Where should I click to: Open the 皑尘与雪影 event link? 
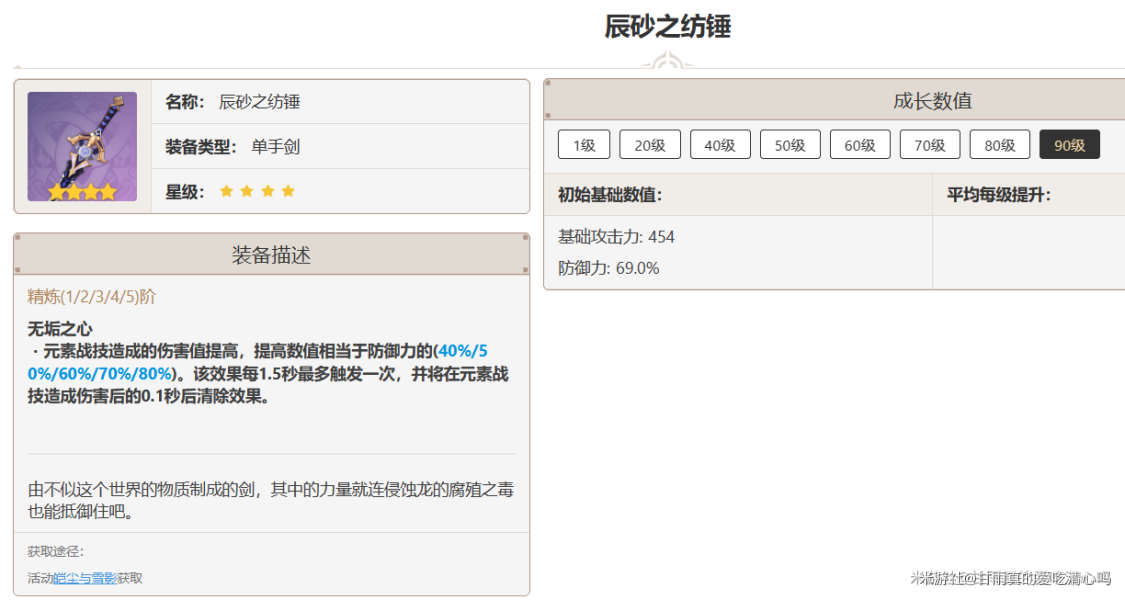85,578
